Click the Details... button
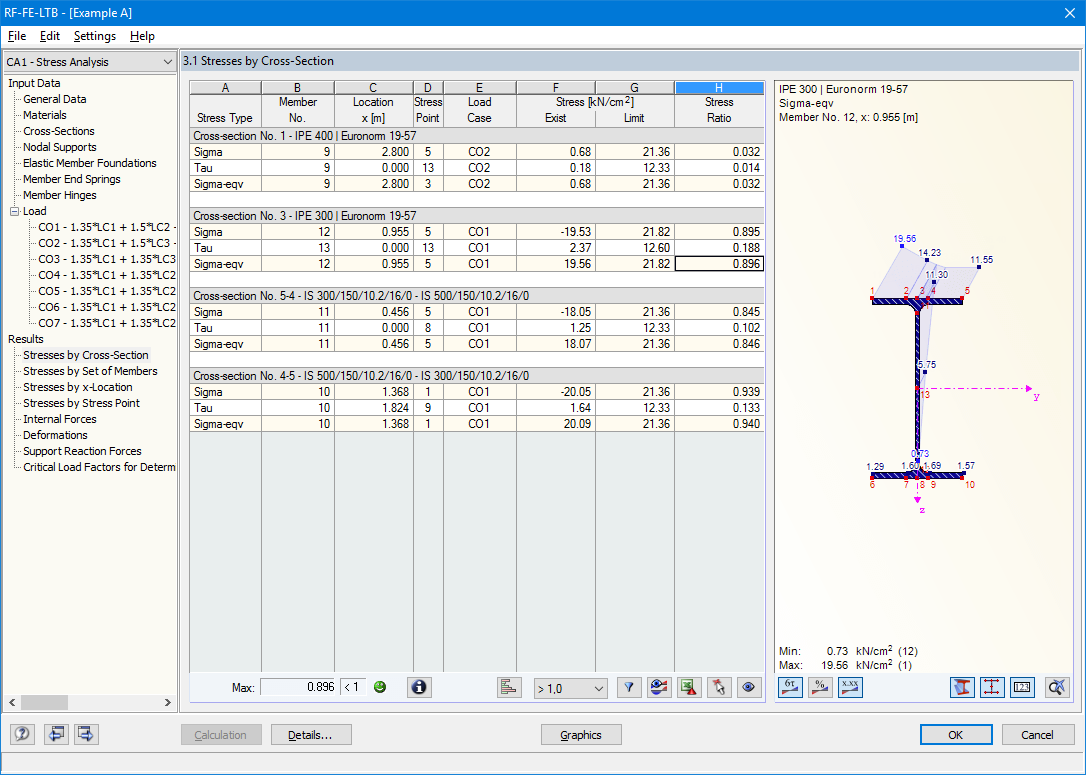The width and height of the screenshot is (1086, 775). 311,735
